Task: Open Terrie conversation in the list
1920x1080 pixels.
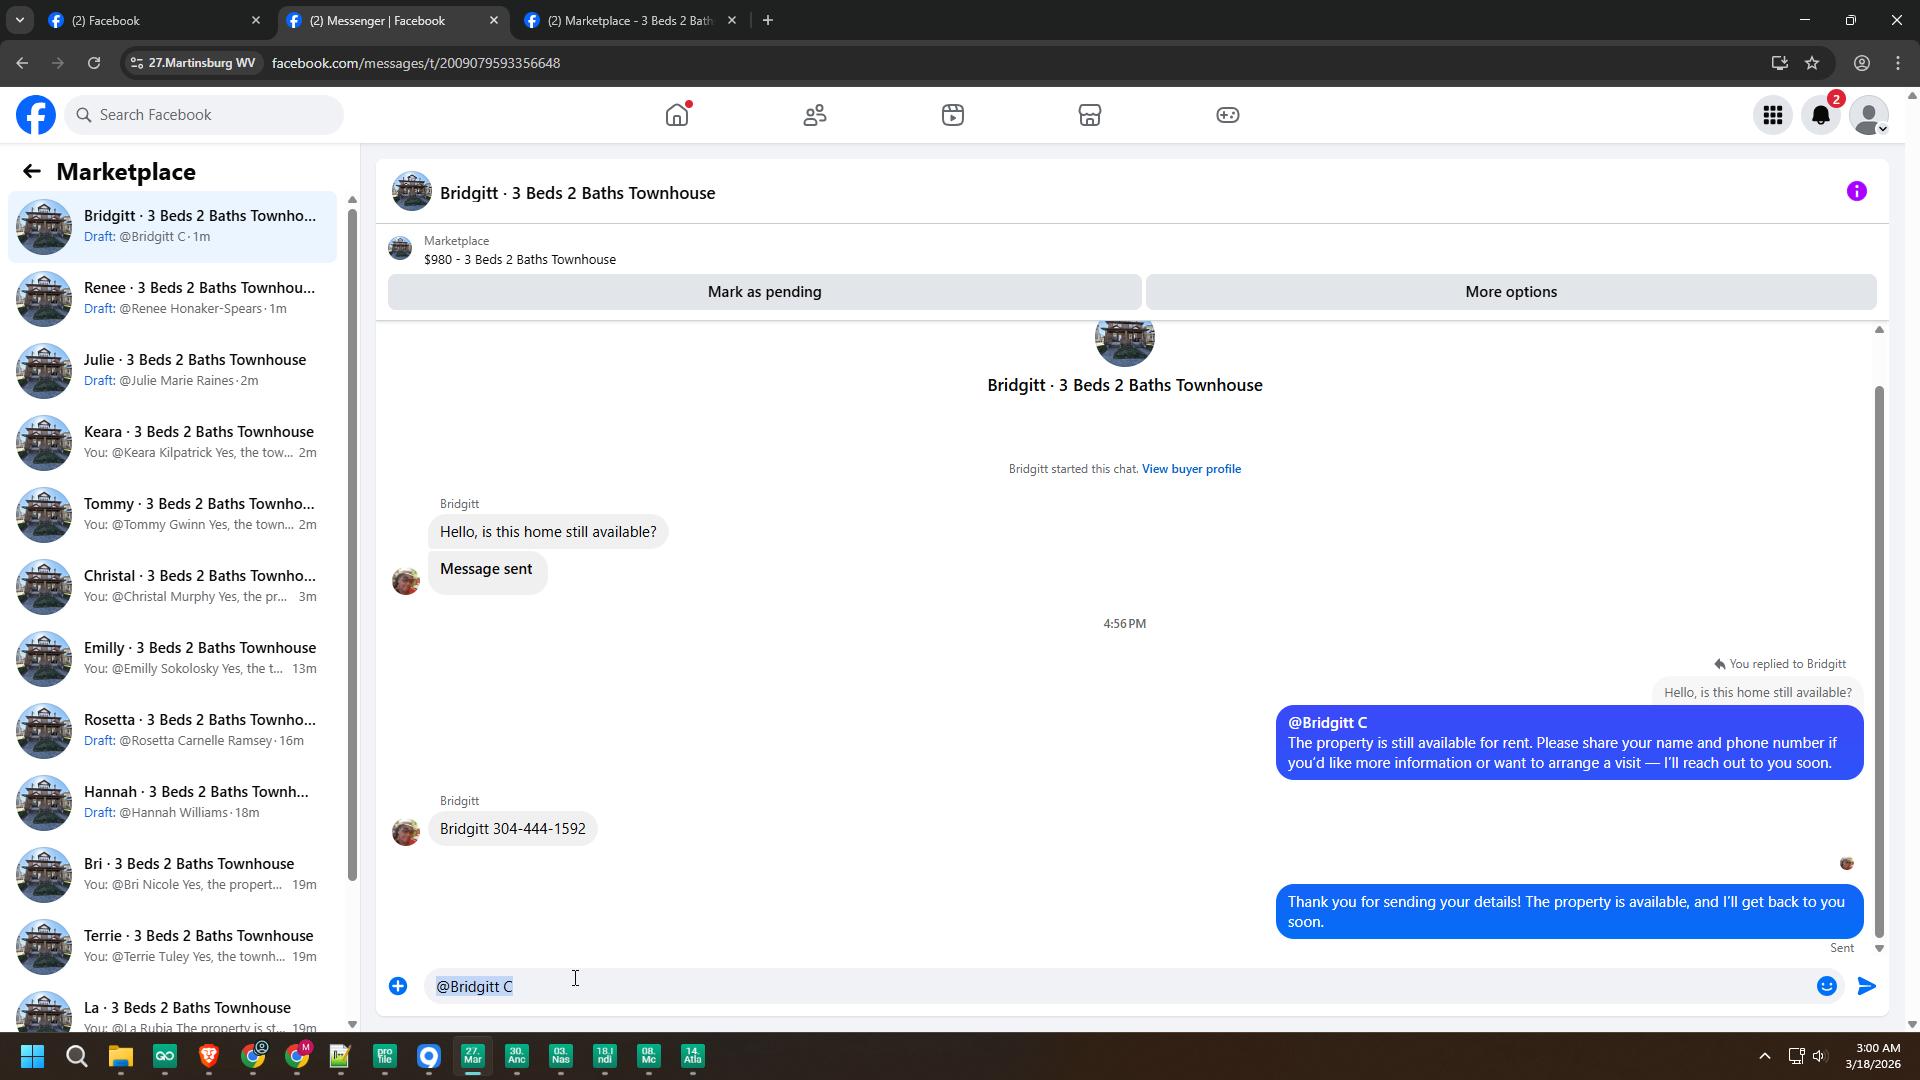Action: (172, 946)
